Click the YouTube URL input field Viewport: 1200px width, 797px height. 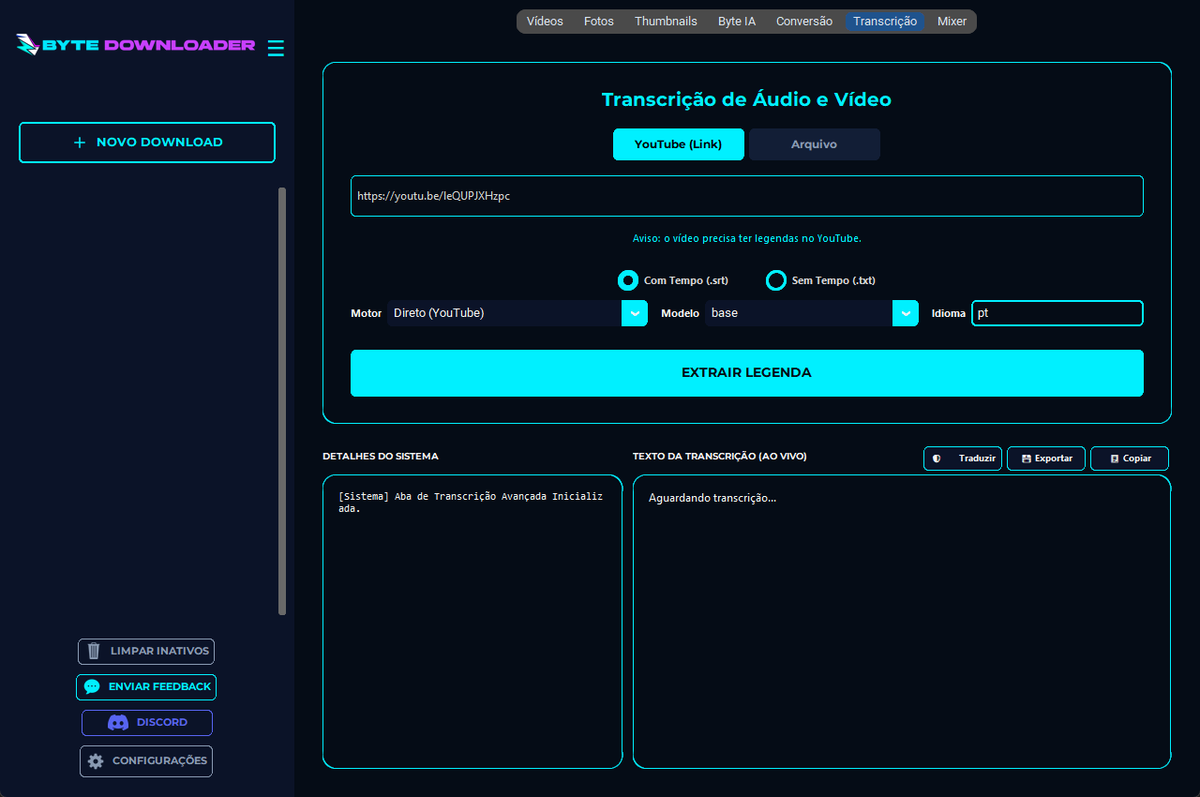click(746, 196)
